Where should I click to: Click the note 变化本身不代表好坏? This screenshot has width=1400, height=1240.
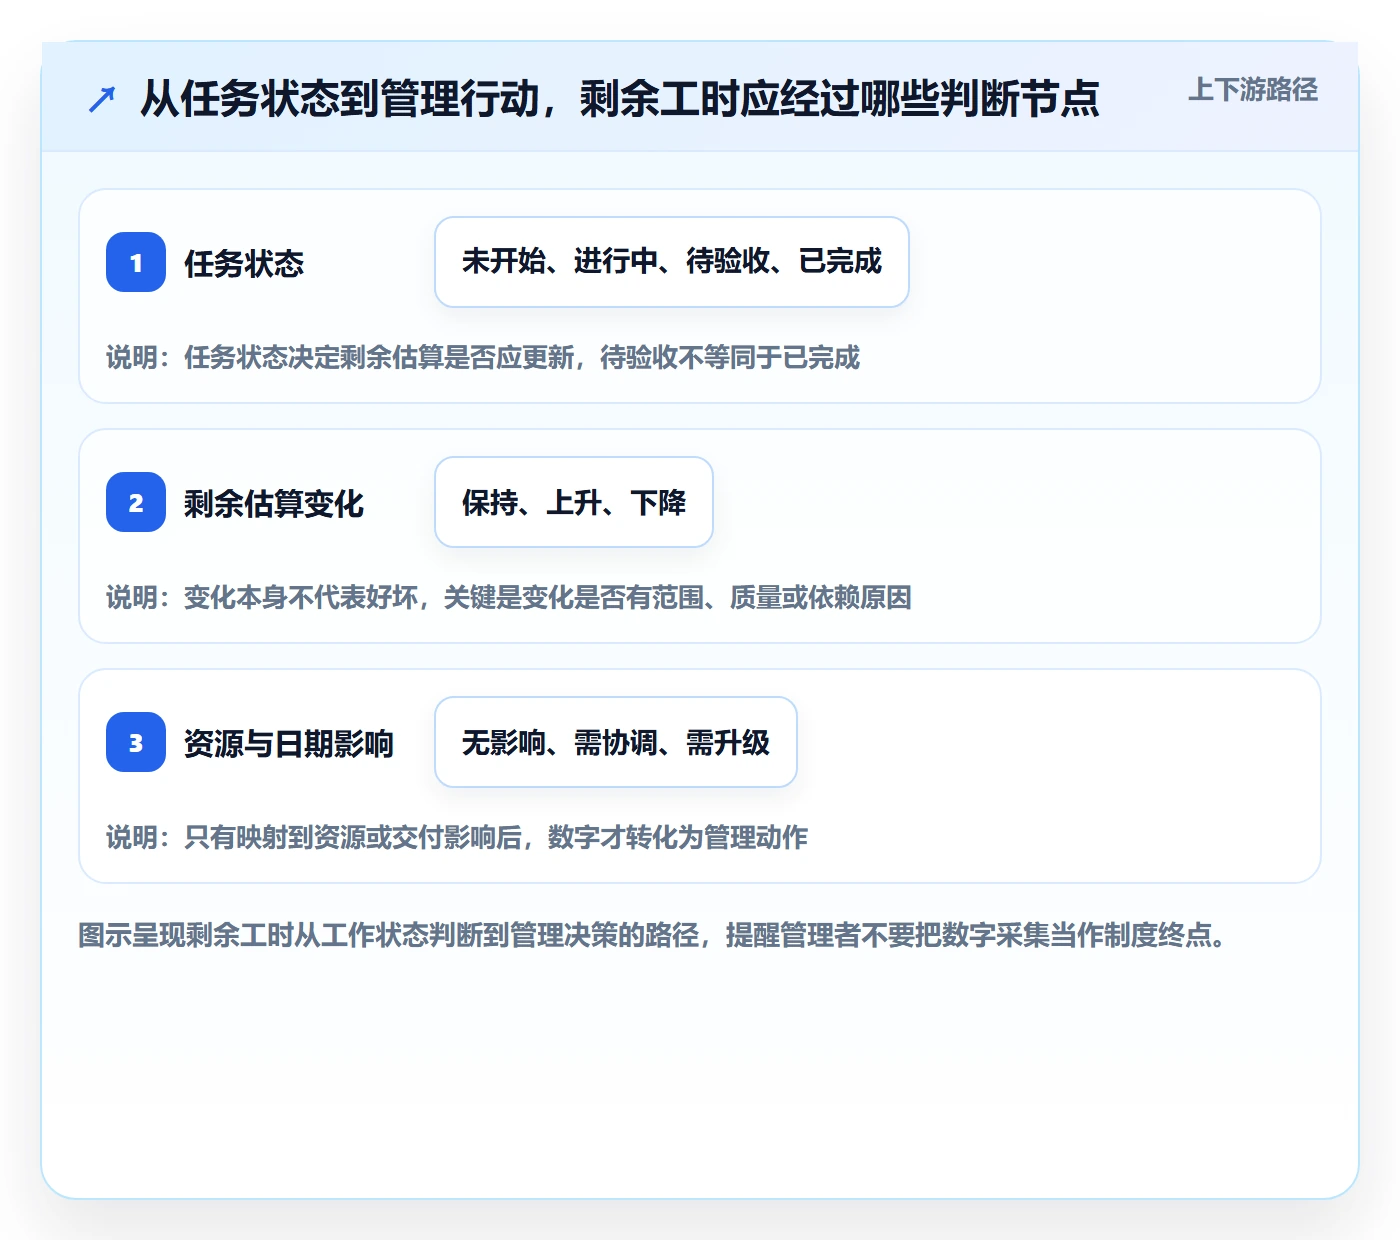pos(509,597)
